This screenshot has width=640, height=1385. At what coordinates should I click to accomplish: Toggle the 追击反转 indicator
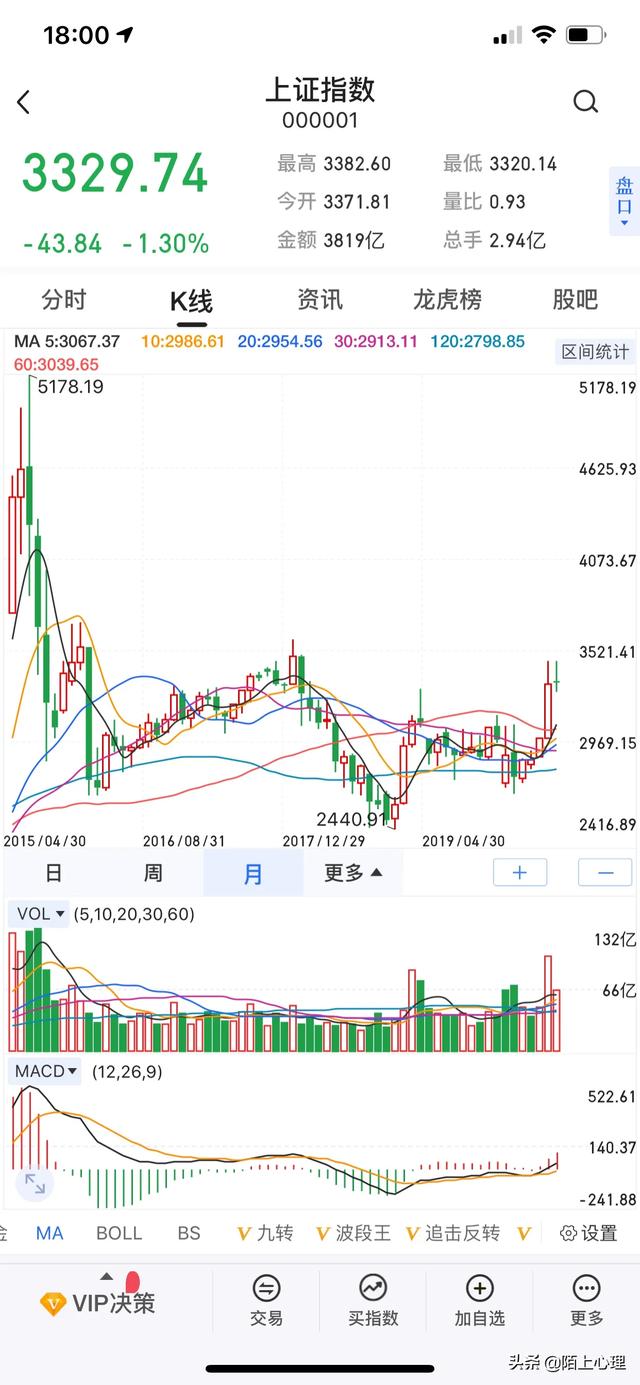tap(453, 1233)
